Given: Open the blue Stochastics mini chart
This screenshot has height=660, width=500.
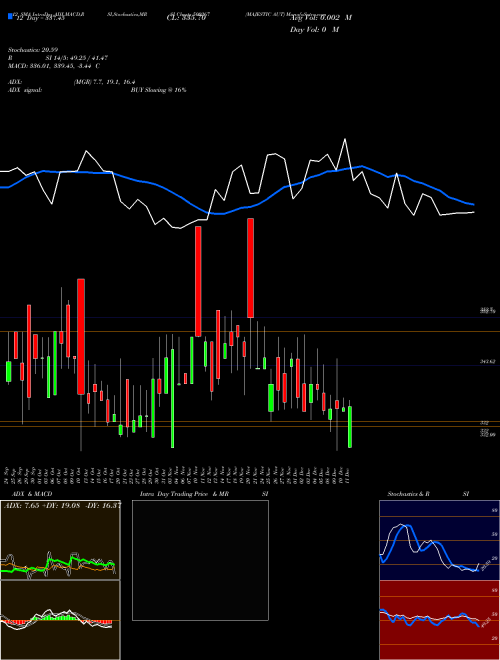Looking at the screenshot, I should [x=439, y=540].
